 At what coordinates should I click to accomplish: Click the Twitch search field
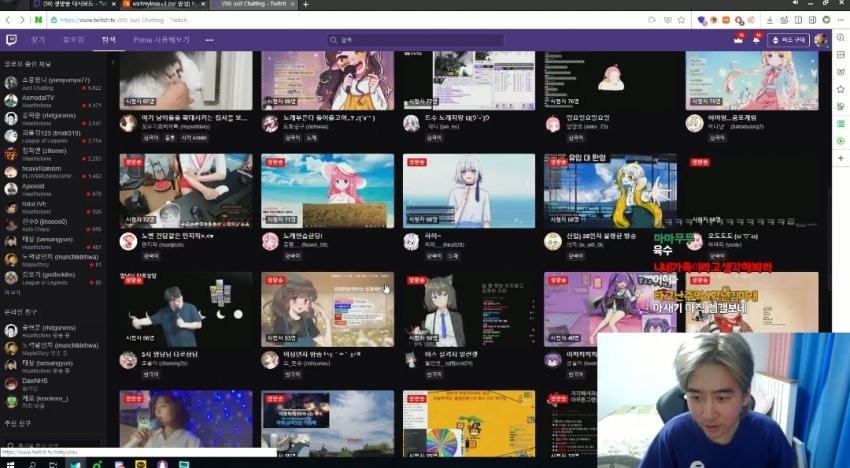click(x=416, y=40)
